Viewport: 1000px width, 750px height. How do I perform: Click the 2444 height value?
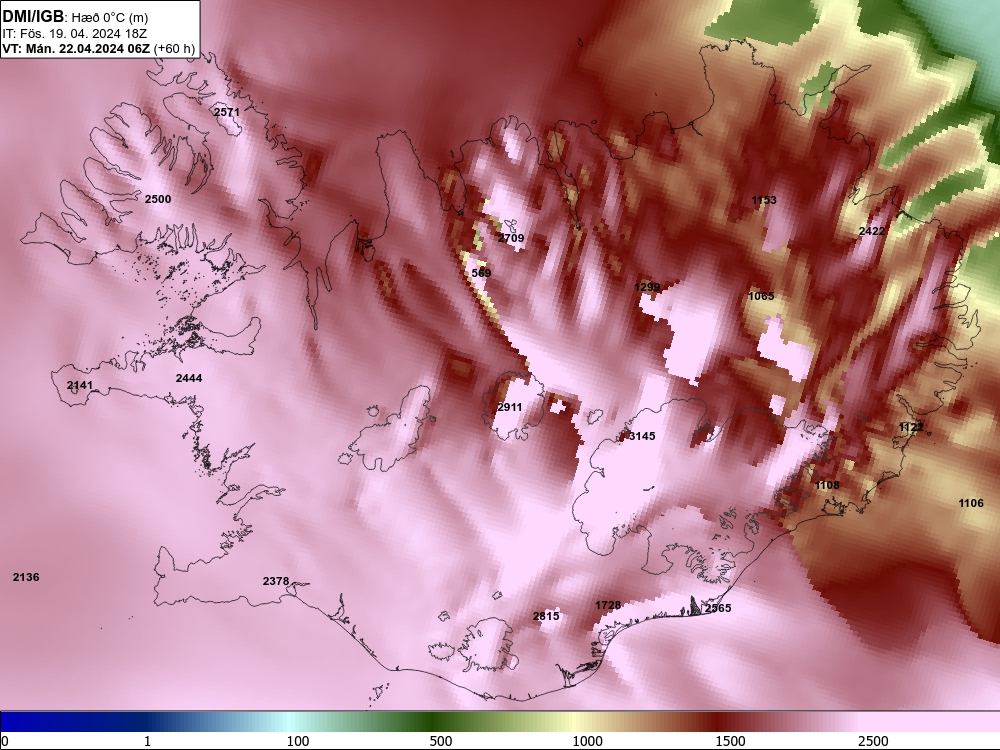click(189, 378)
